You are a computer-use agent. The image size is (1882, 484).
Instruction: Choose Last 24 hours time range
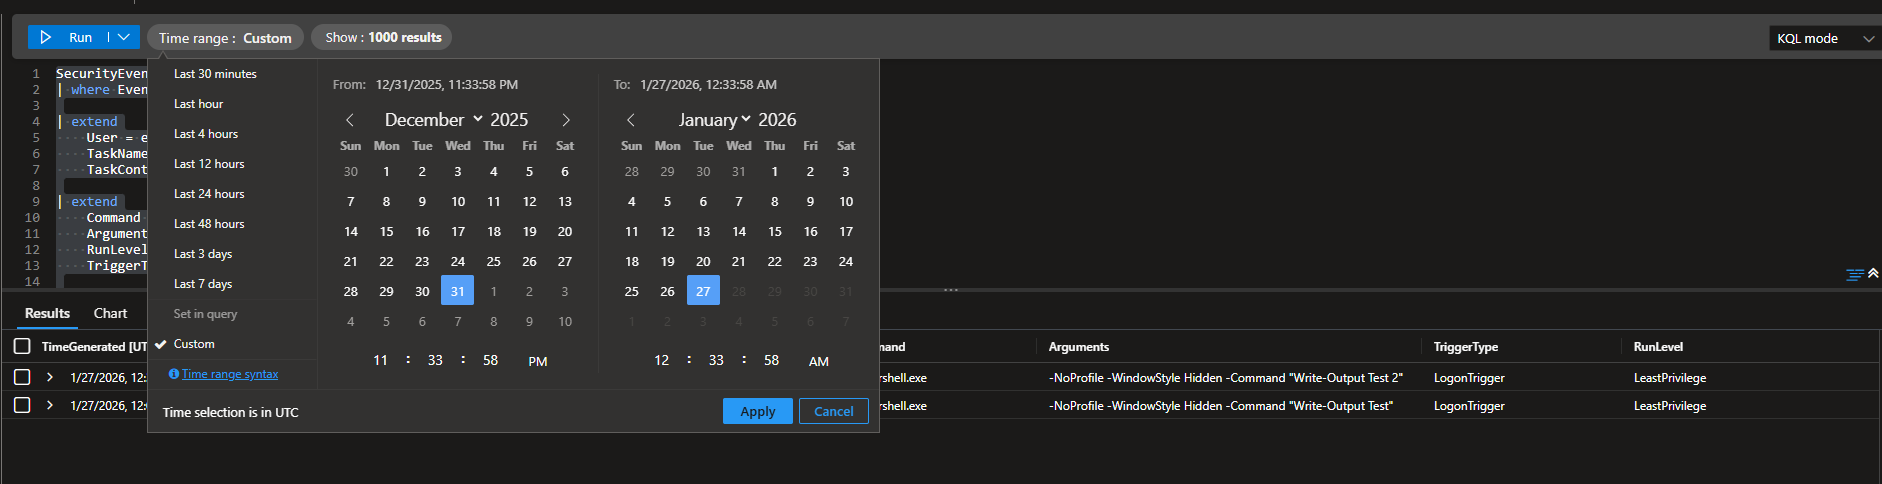coord(209,194)
